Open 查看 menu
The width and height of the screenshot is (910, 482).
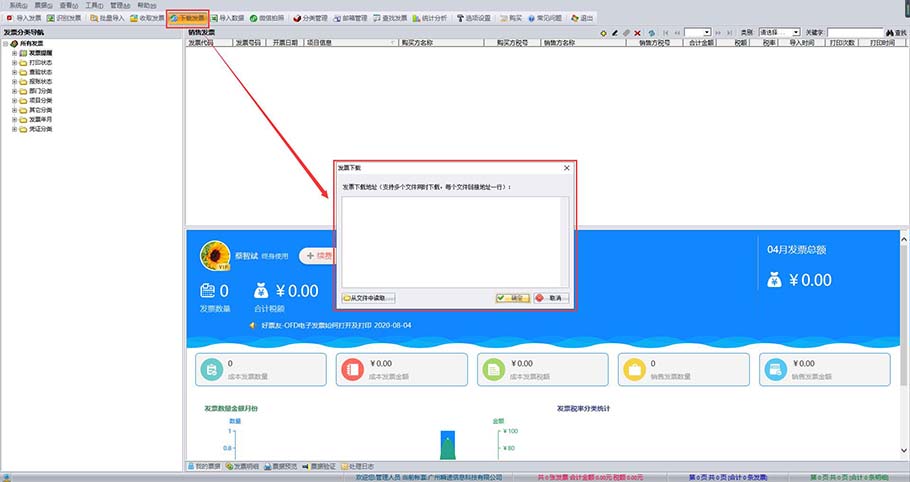pyautogui.click(x=69, y=5)
